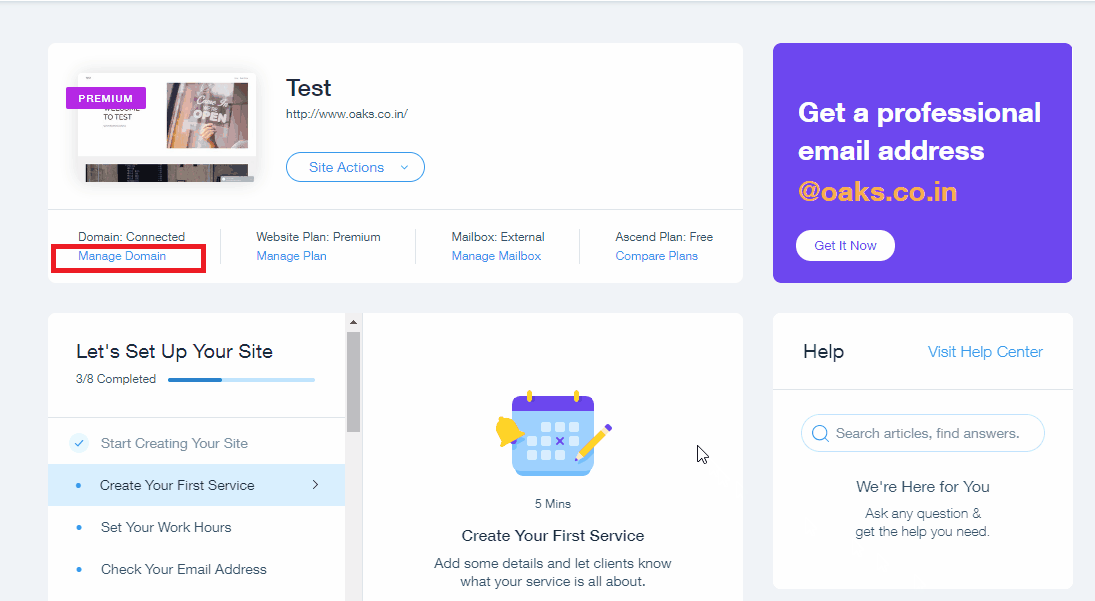Click the Domain: Connected status text
1095x601 pixels.
coord(131,237)
